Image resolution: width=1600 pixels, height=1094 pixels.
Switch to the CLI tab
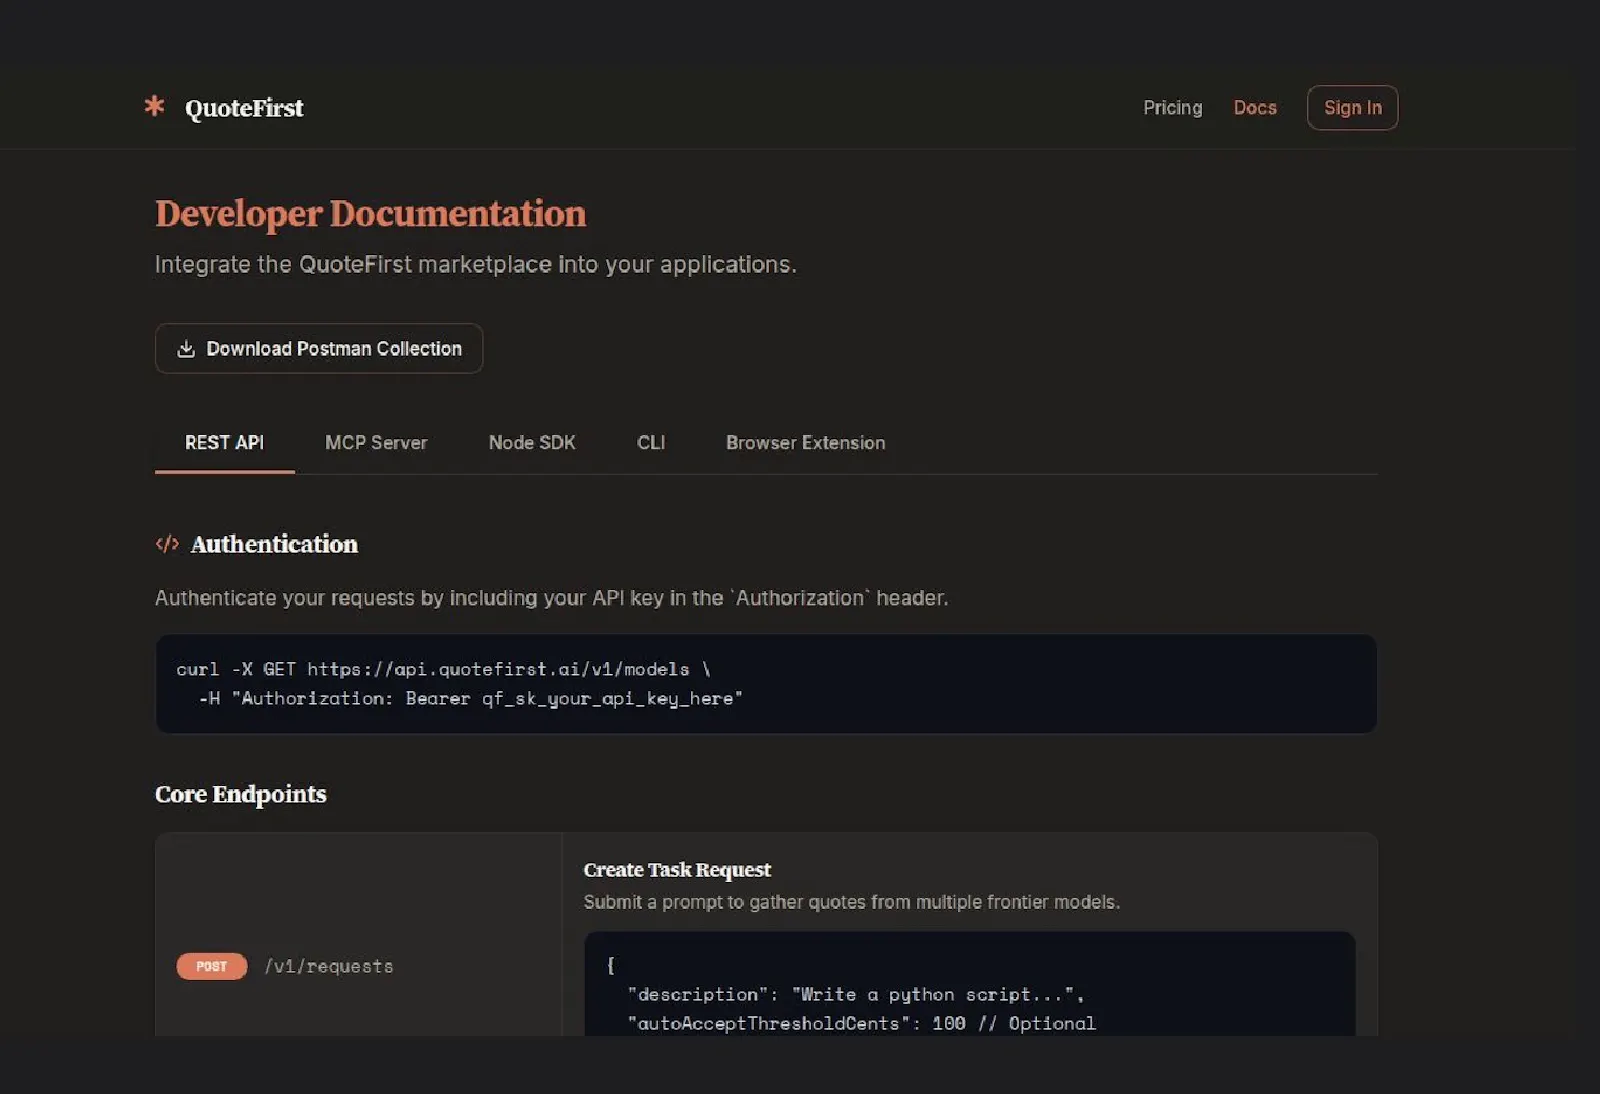[x=651, y=442]
